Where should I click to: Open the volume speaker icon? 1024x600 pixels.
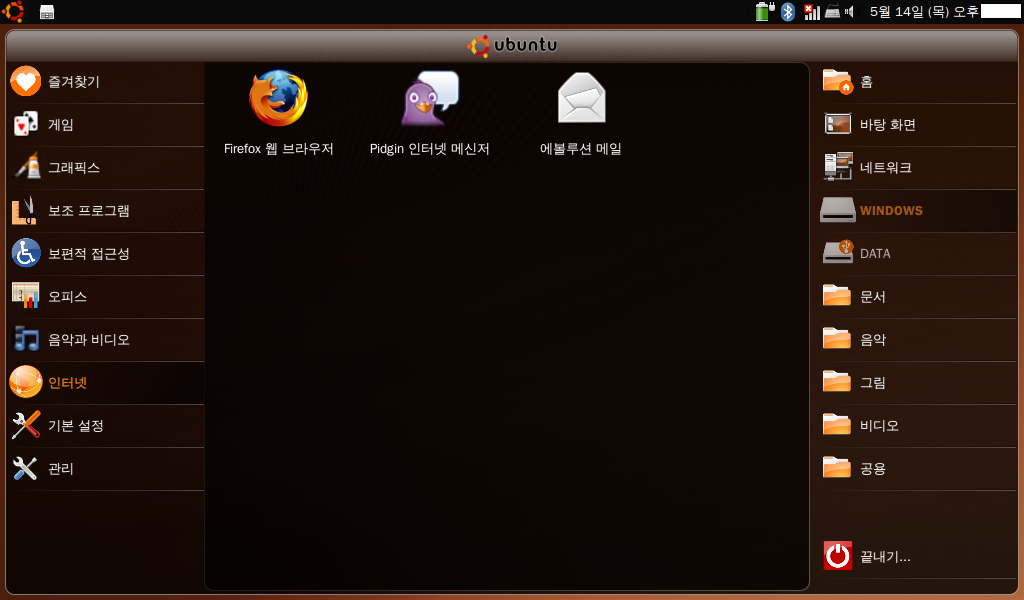tap(849, 11)
